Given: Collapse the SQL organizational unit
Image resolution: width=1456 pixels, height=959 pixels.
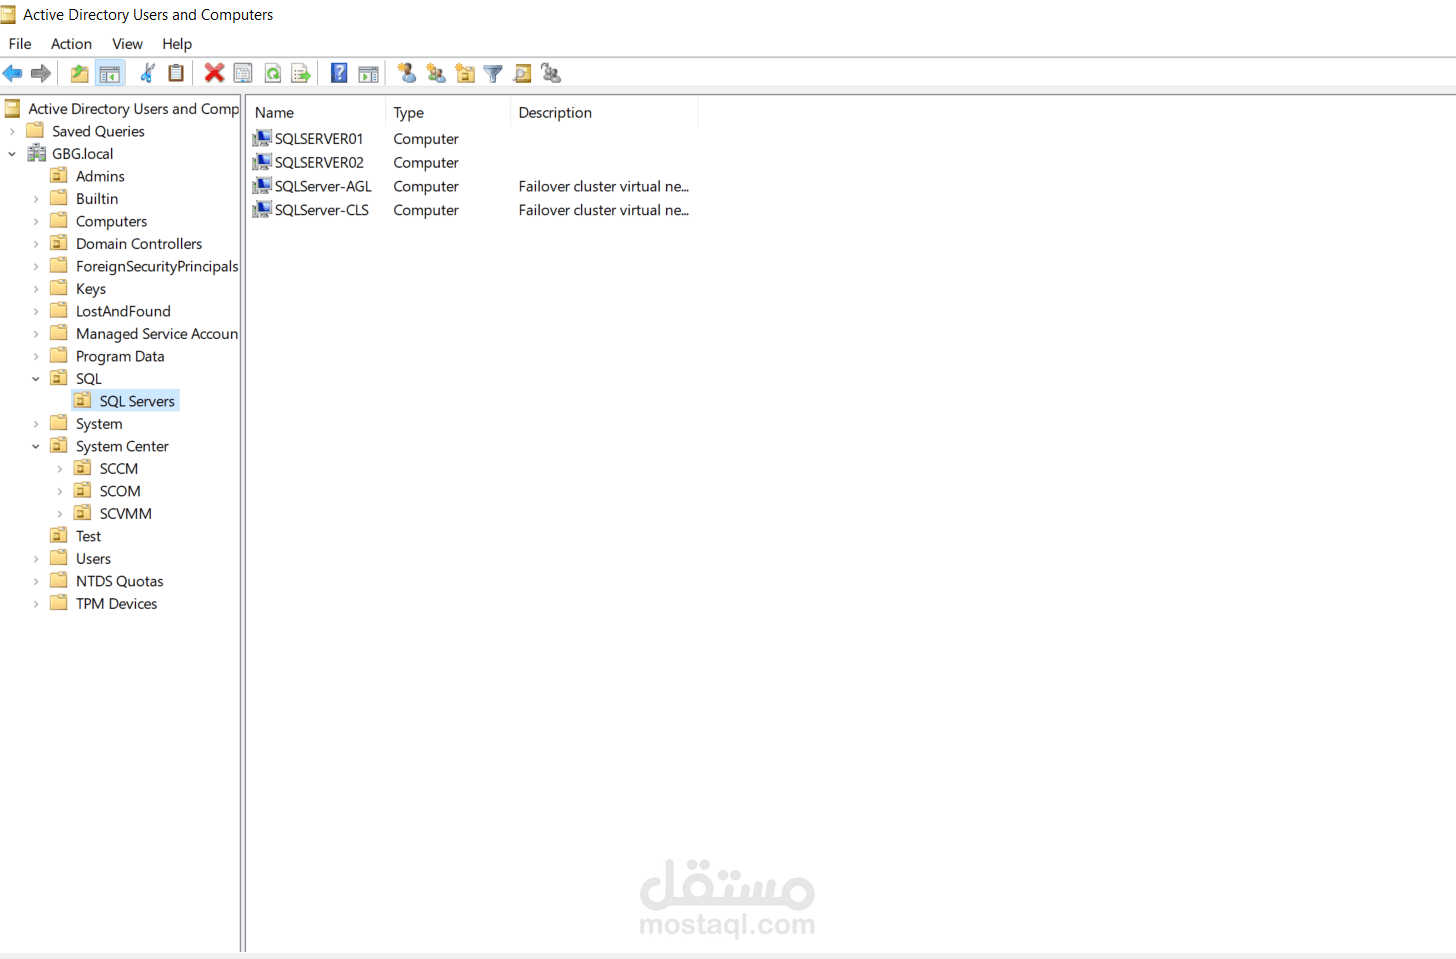Looking at the screenshot, I should tap(36, 379).
